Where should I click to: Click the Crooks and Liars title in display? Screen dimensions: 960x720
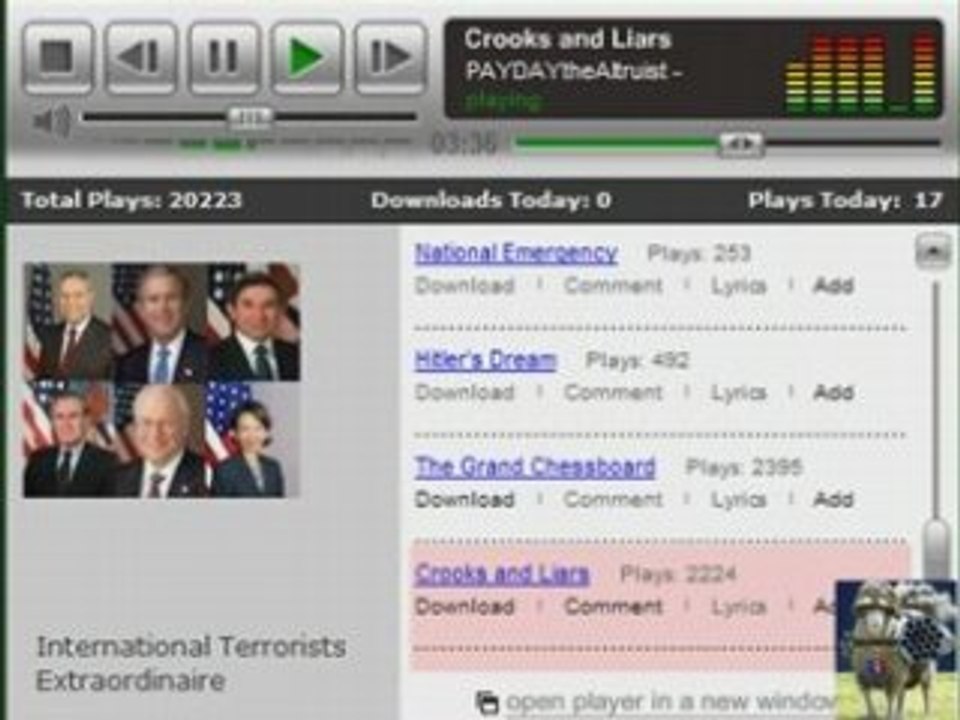pos(568,39)
